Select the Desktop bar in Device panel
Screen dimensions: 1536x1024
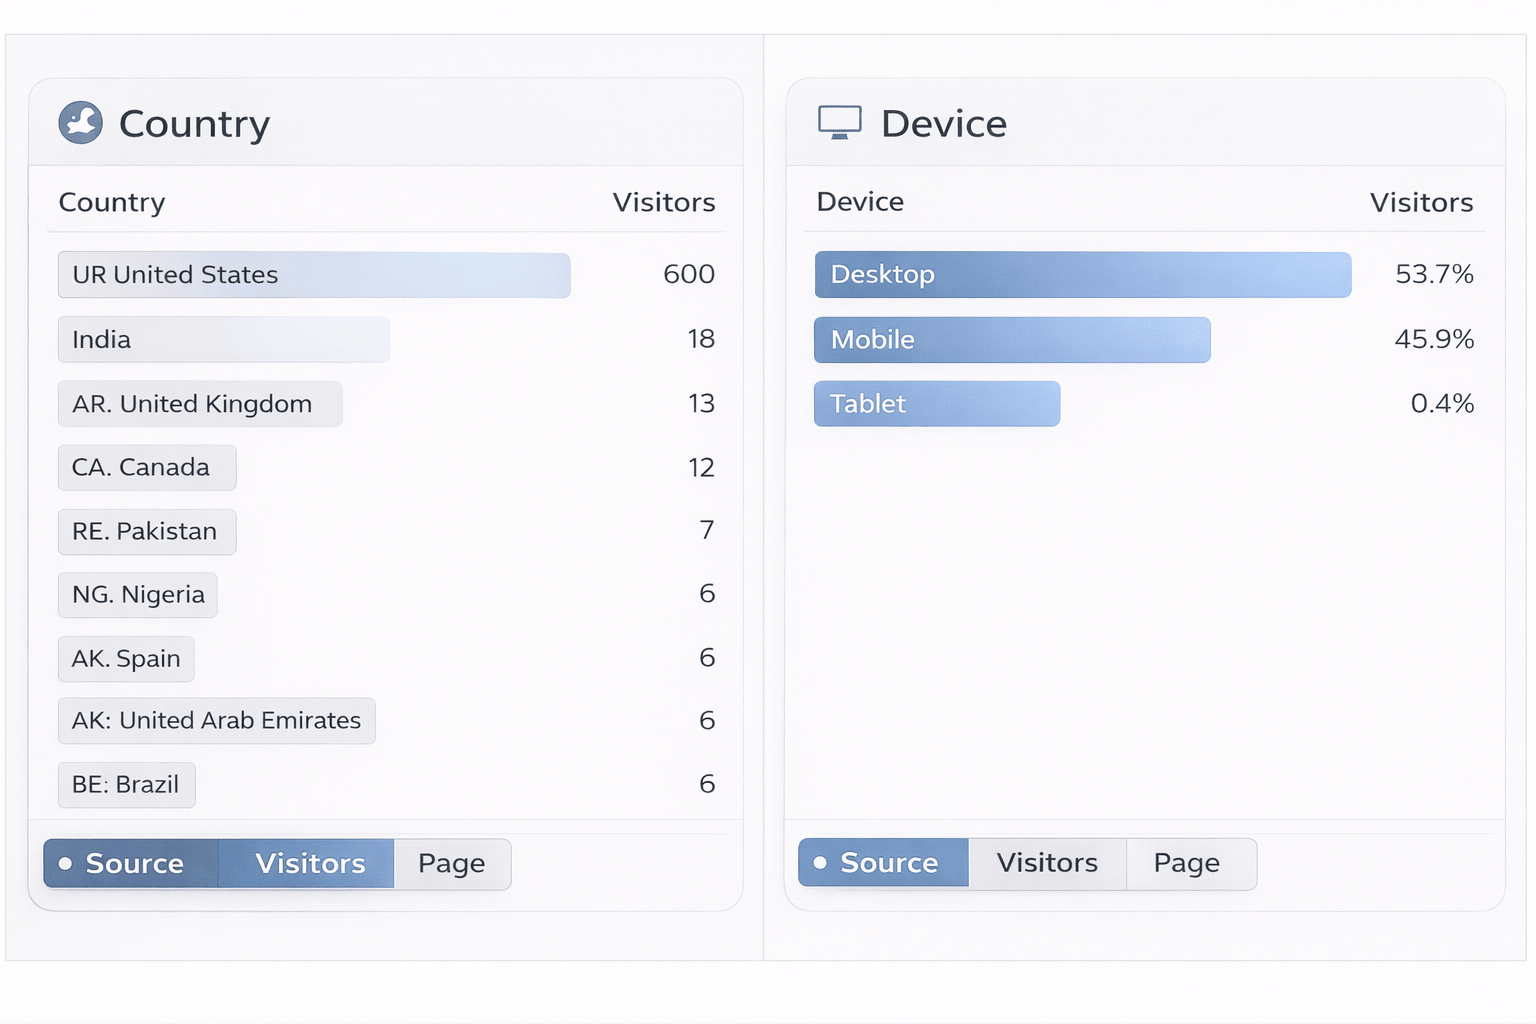click(x=1082, y=274)
